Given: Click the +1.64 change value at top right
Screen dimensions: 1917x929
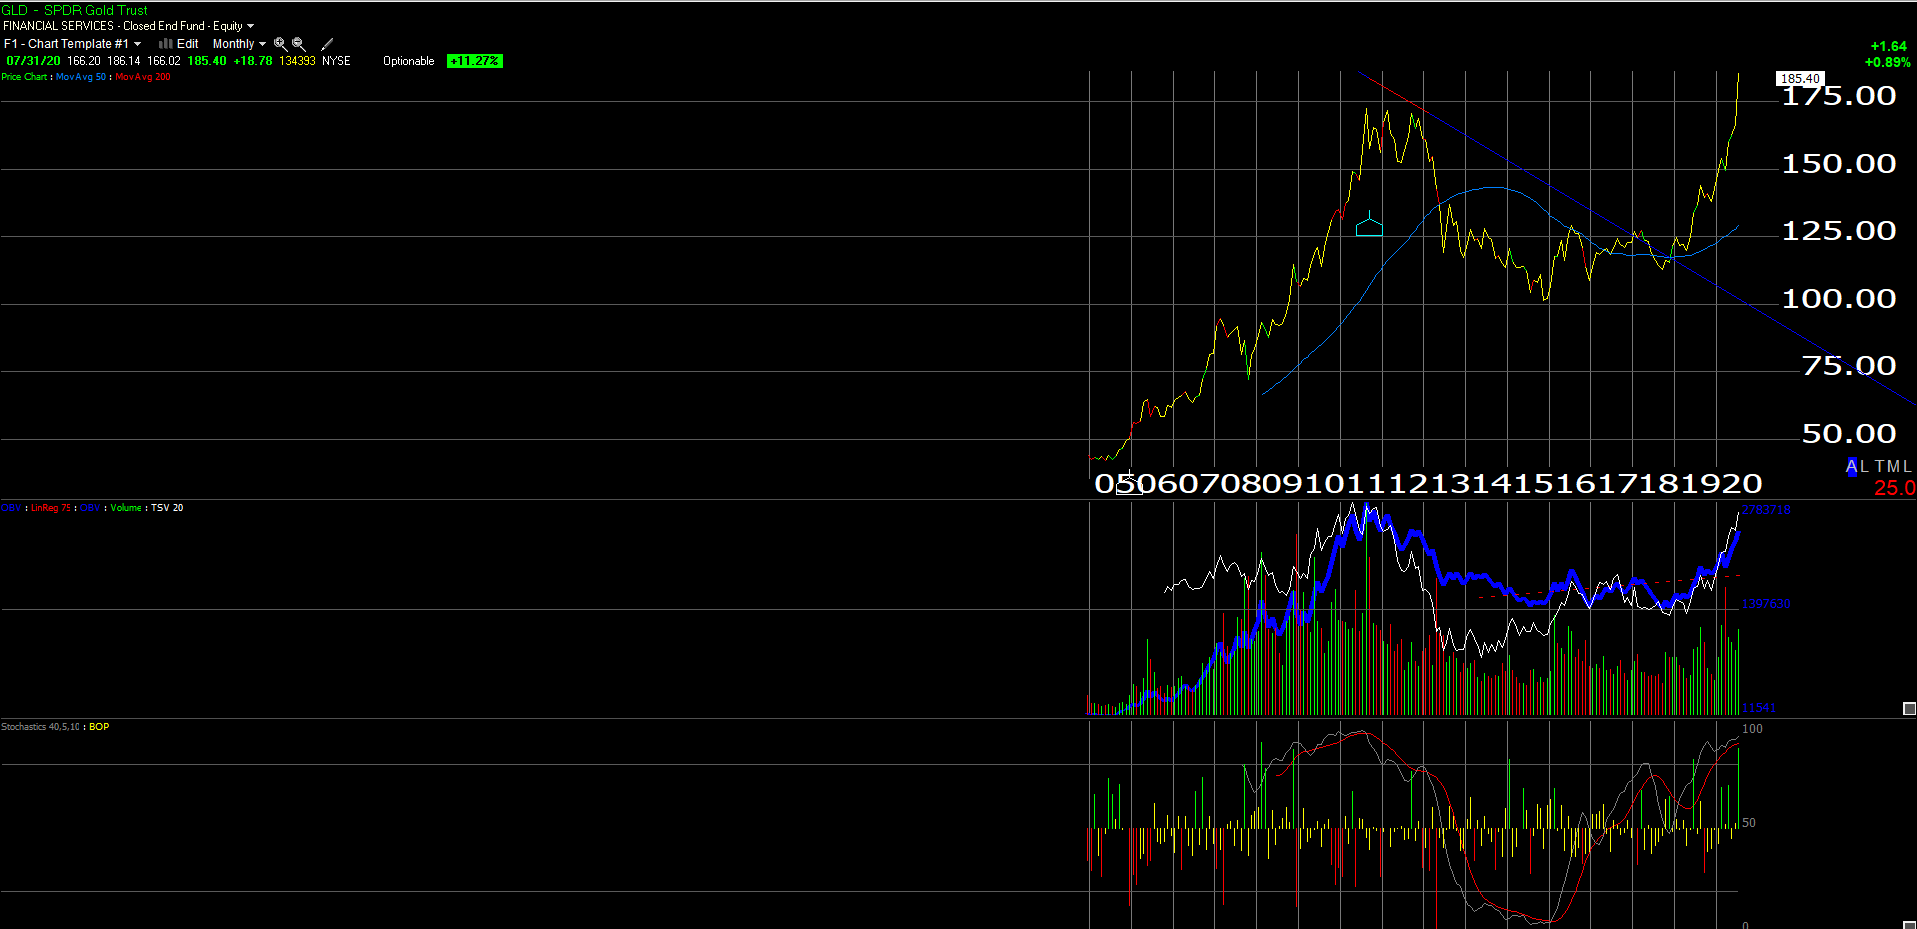Looking at the screenshot, I should pyautogui.click(x=1888, y=46).
